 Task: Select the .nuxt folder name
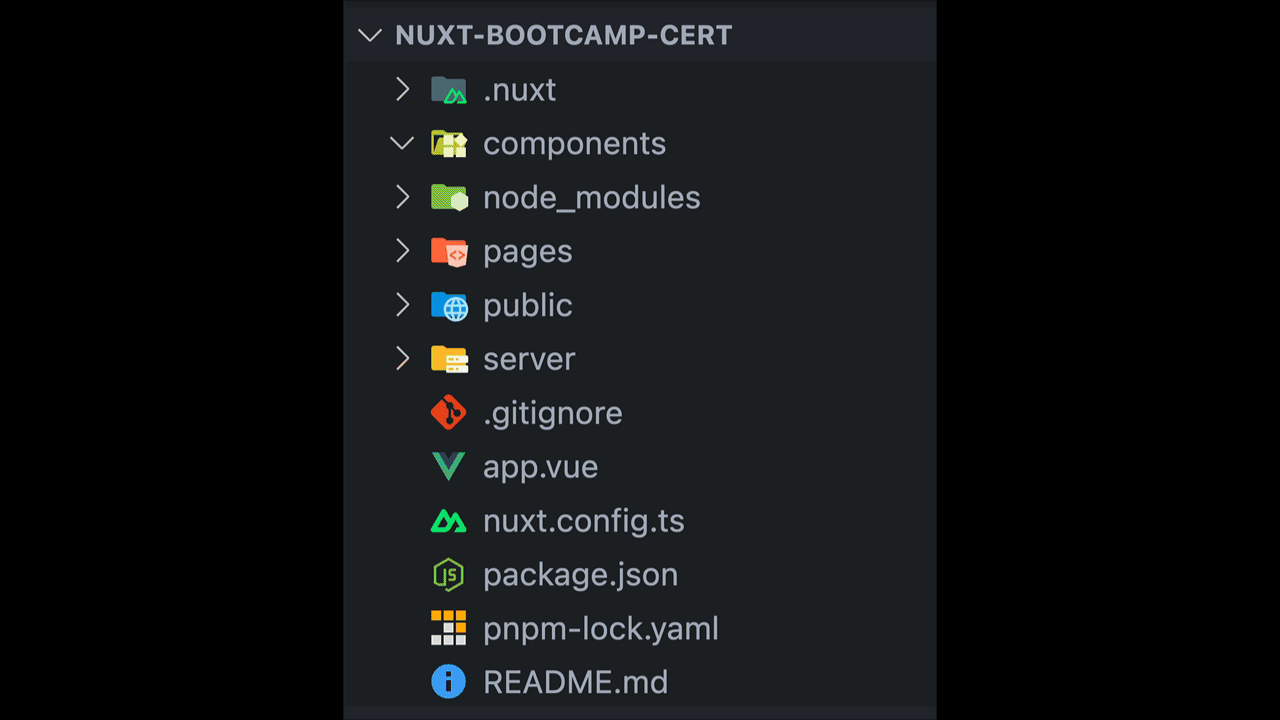click(x=519, y=90)
